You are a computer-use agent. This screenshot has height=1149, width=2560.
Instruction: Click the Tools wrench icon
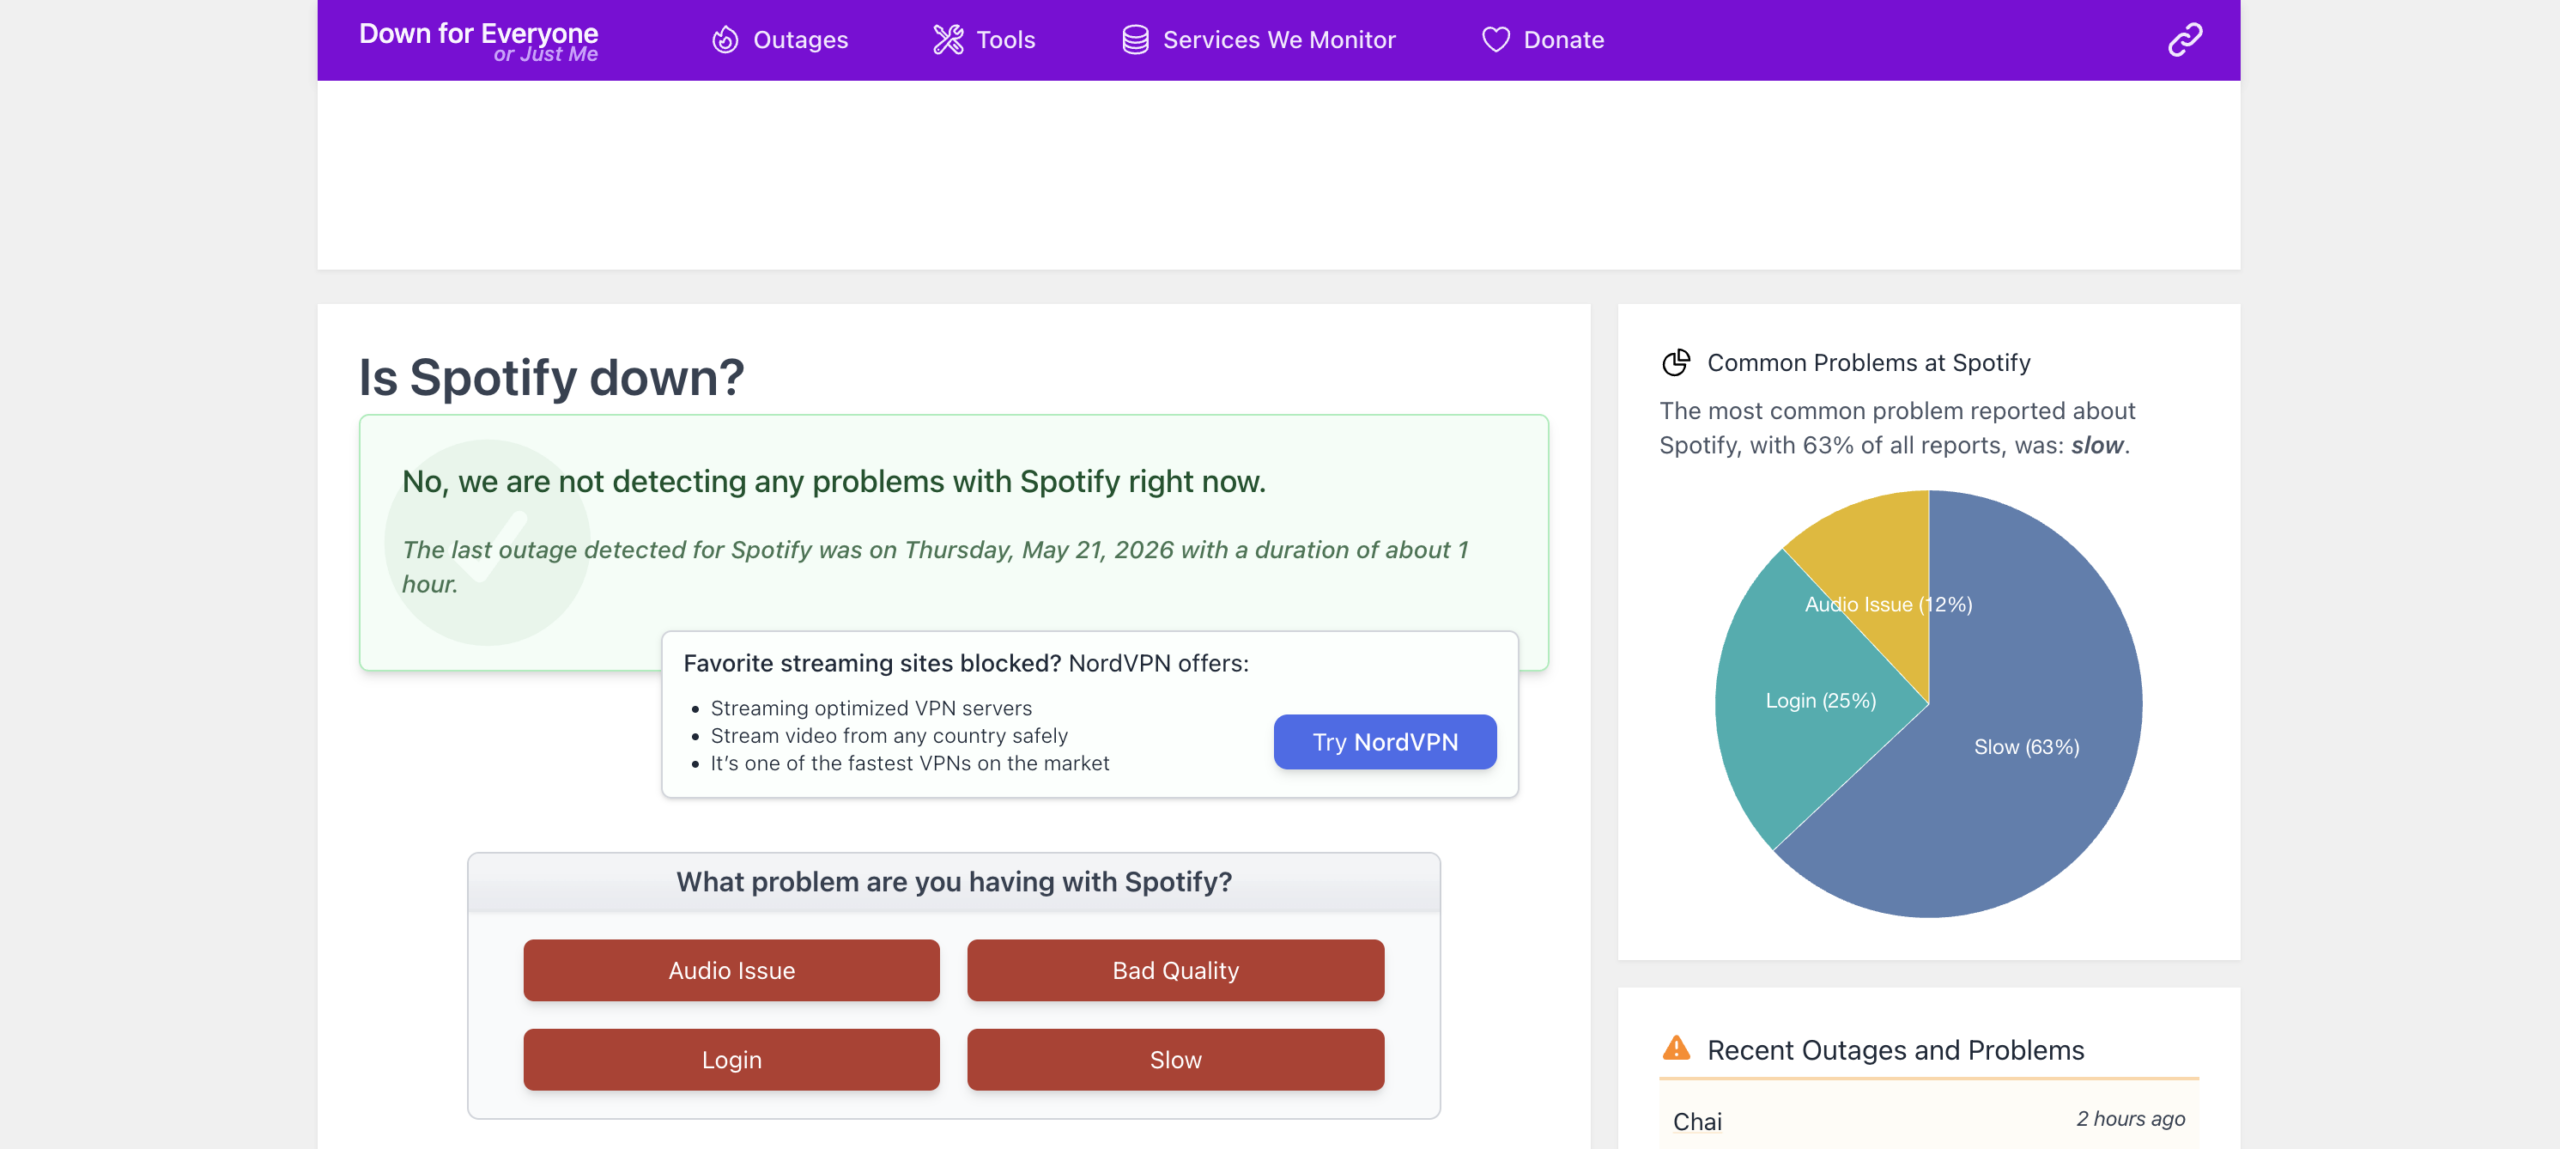[948, 40]
